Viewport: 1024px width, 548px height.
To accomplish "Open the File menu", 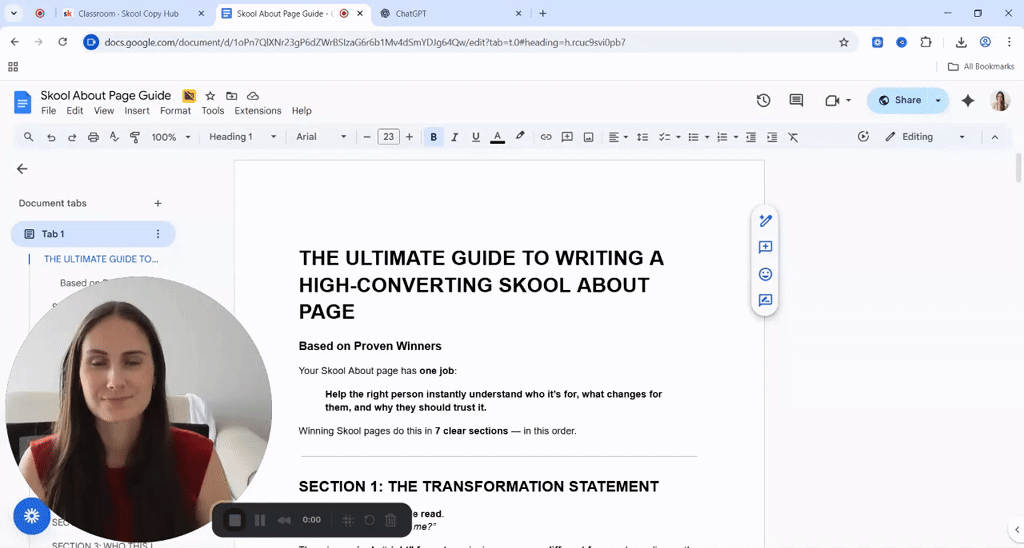I will pos(48,111).
